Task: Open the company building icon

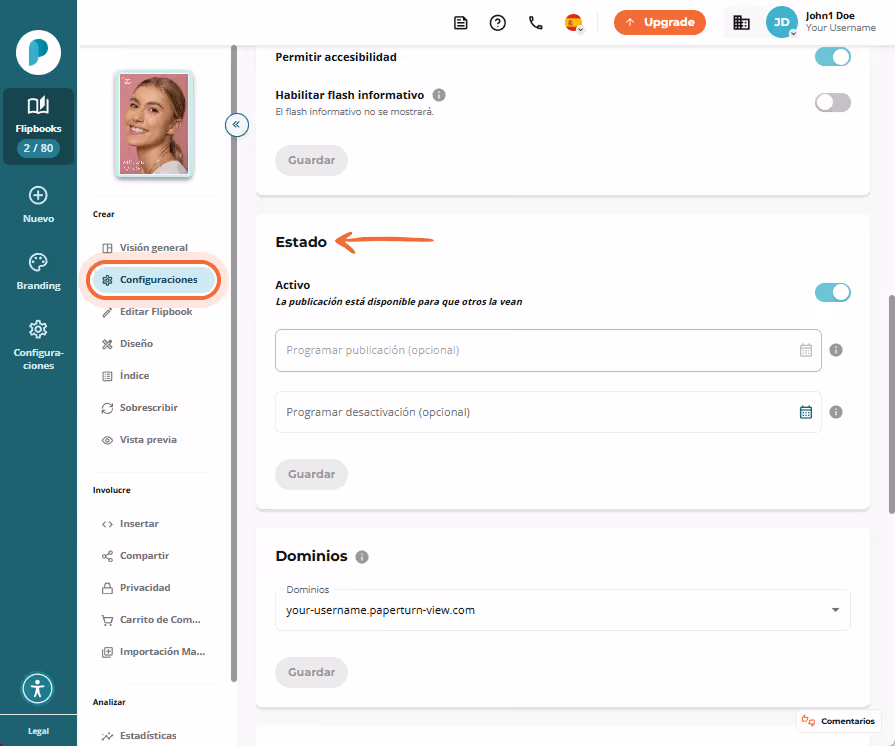Action: 741,23
